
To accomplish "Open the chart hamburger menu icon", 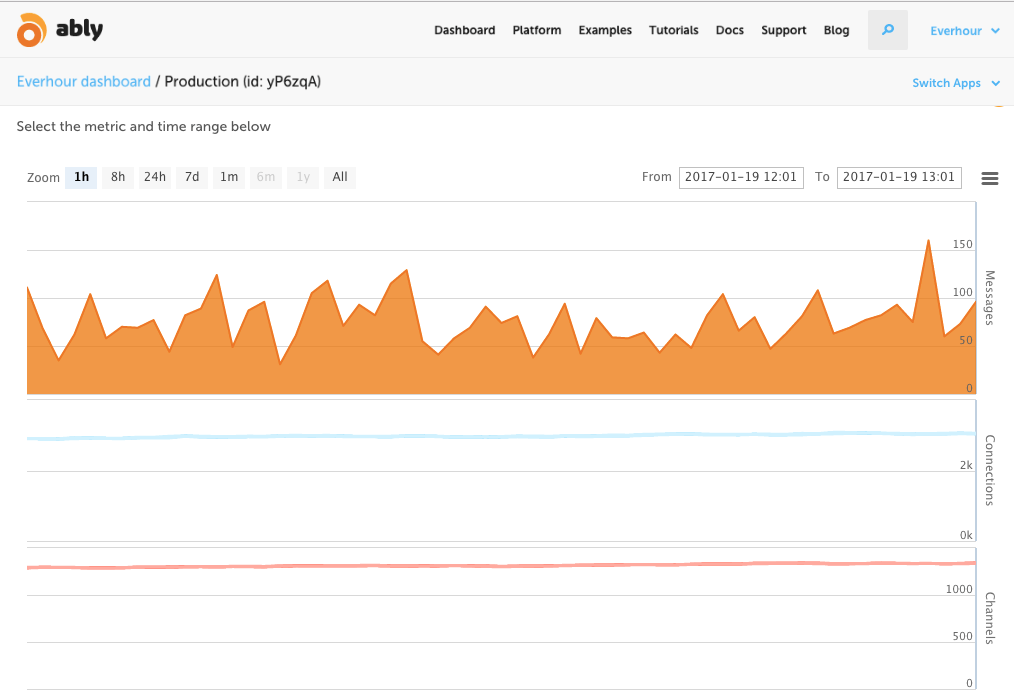I will pos(990,178).
